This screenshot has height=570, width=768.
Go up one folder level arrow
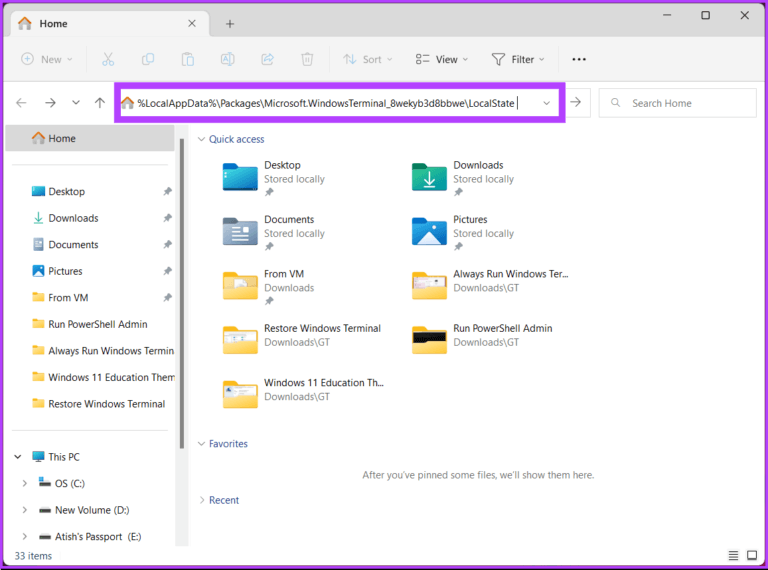[x=100, y=103]
